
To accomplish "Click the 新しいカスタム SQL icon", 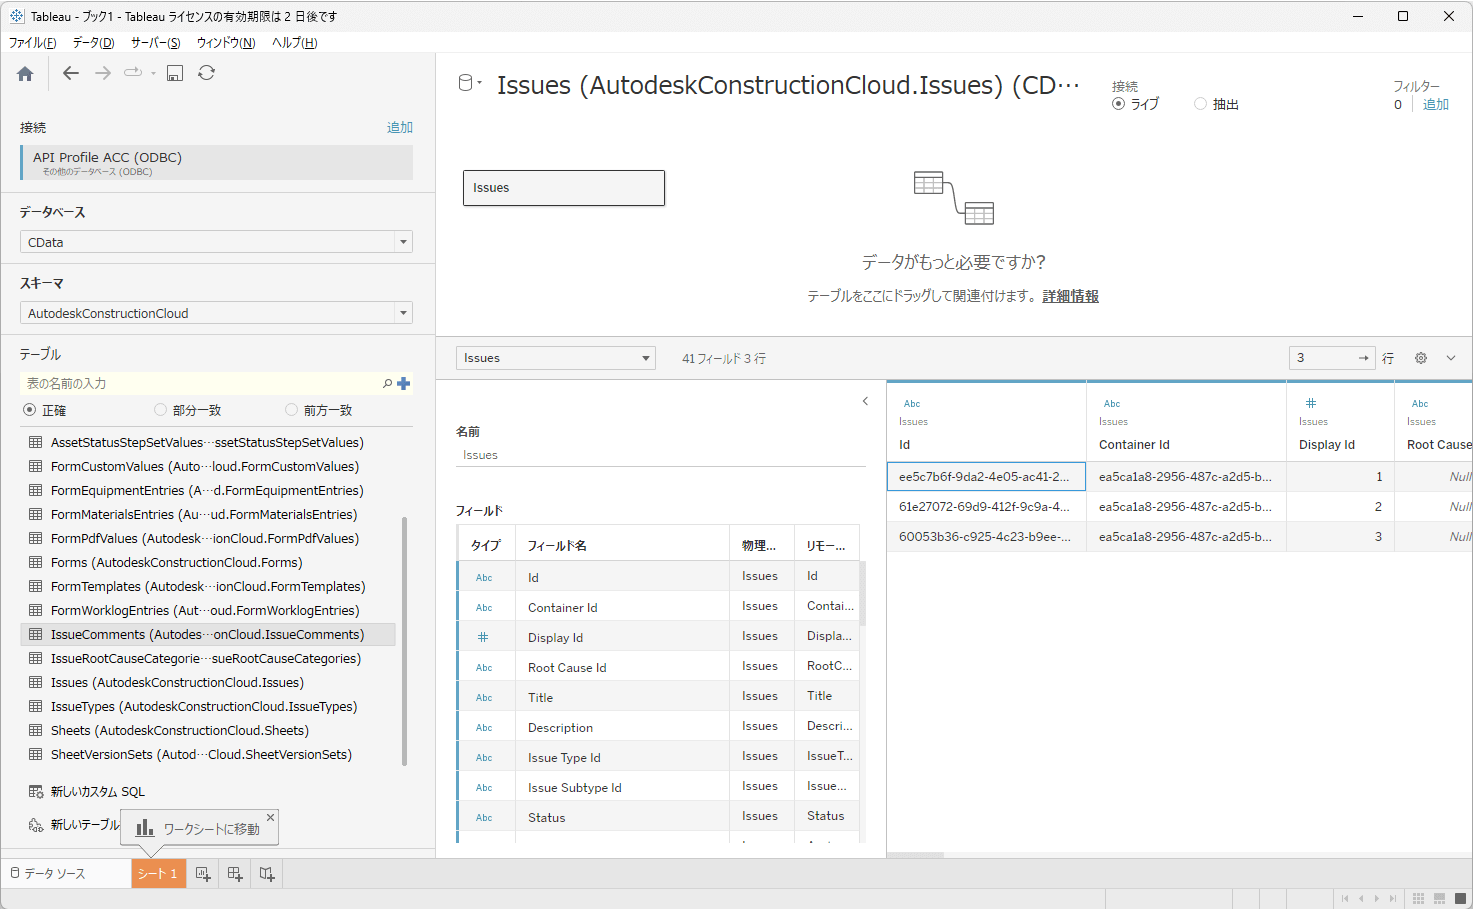I will tap(36, 792).
